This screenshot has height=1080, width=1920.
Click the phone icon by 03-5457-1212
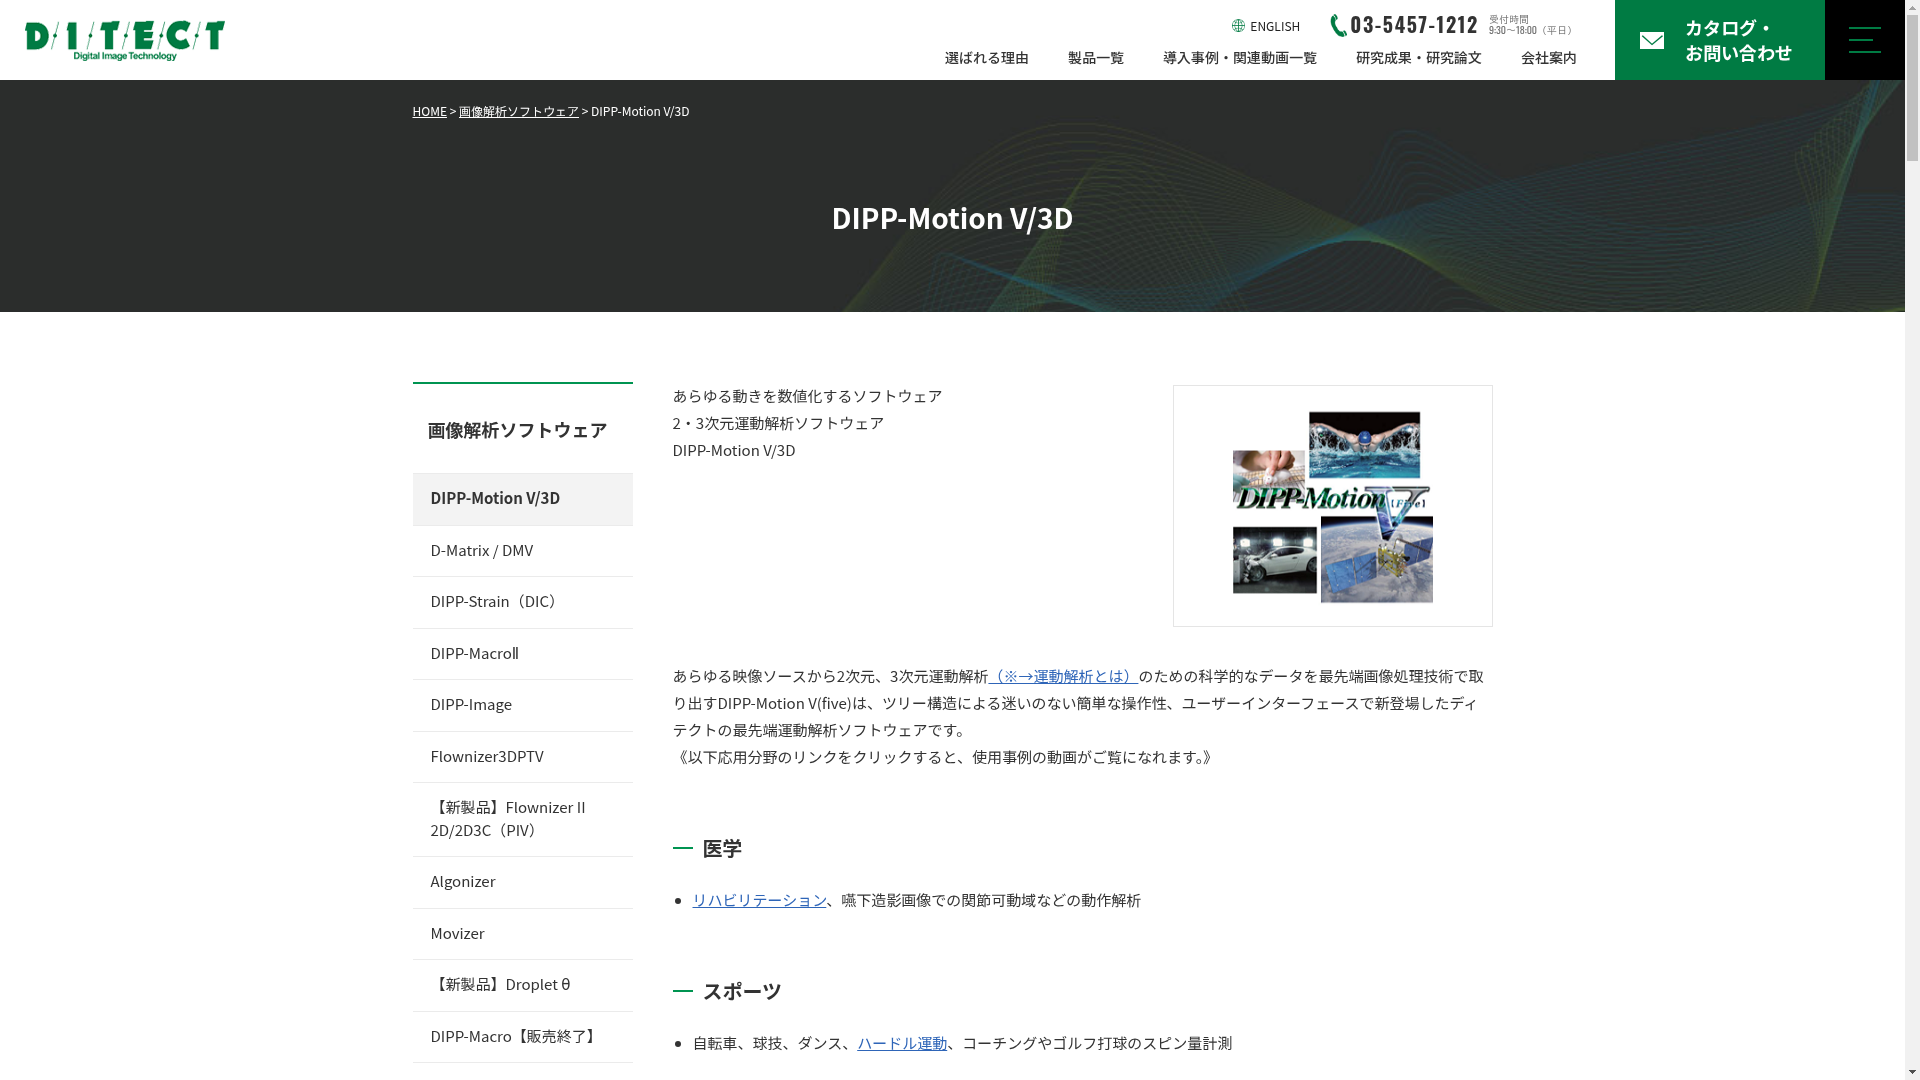click(x=1338, y=26)
